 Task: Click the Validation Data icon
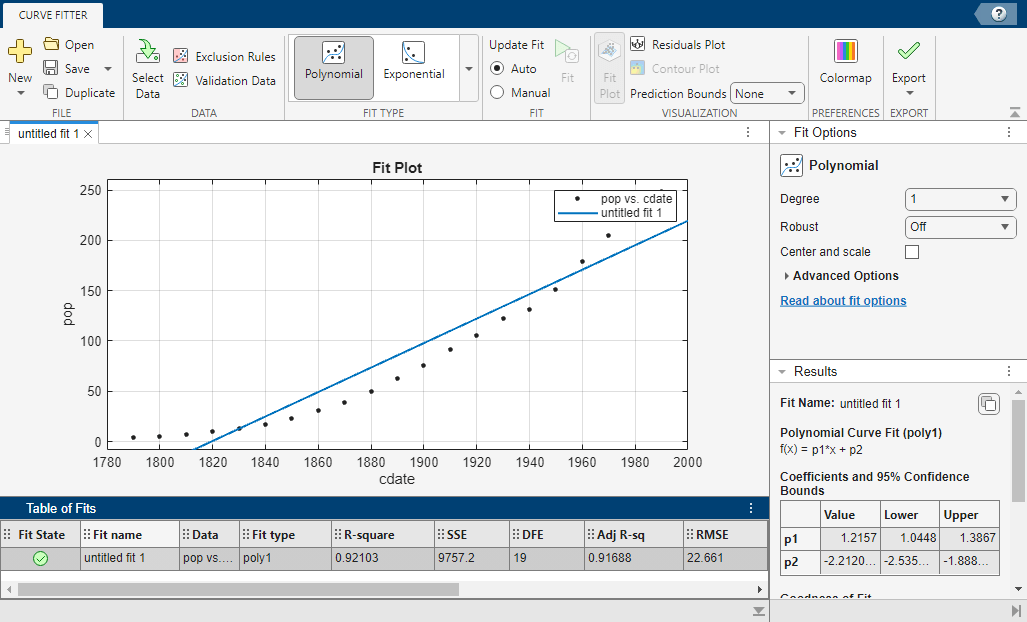point(181,81)
